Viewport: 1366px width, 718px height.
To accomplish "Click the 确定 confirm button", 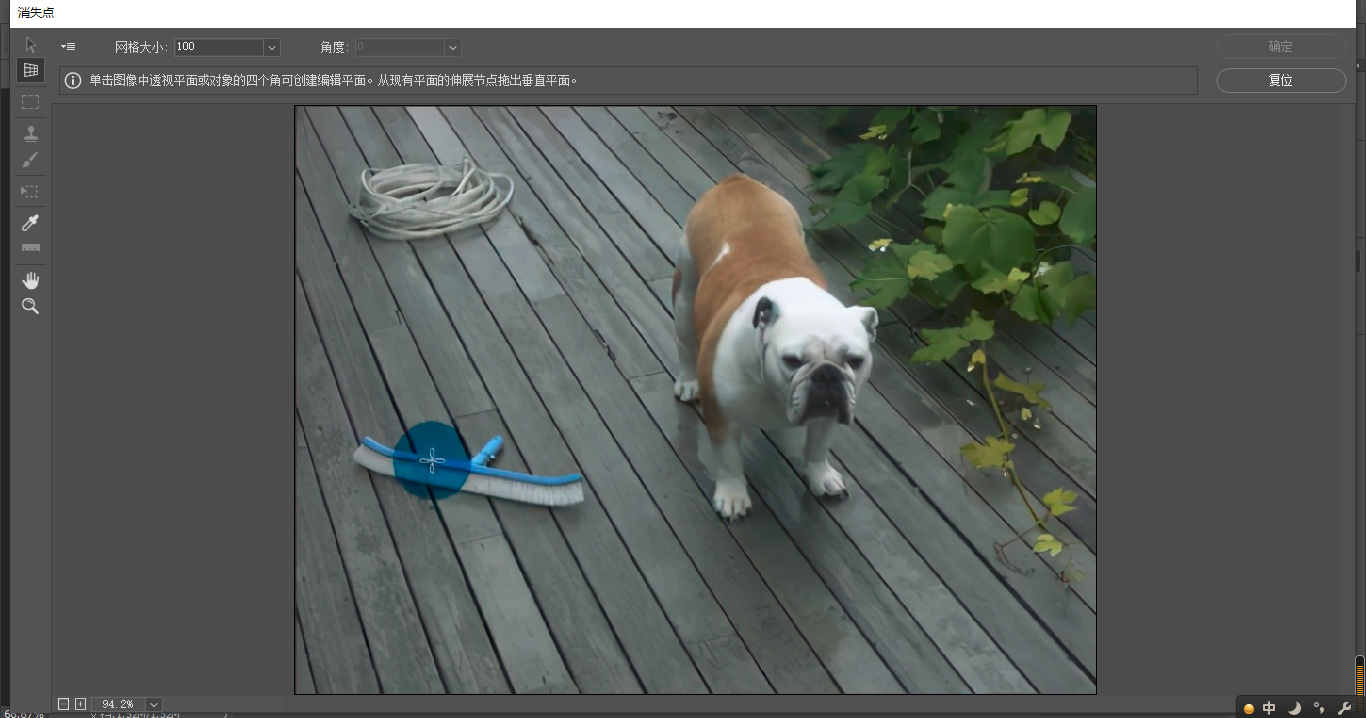I will [x=1281, y=46].
